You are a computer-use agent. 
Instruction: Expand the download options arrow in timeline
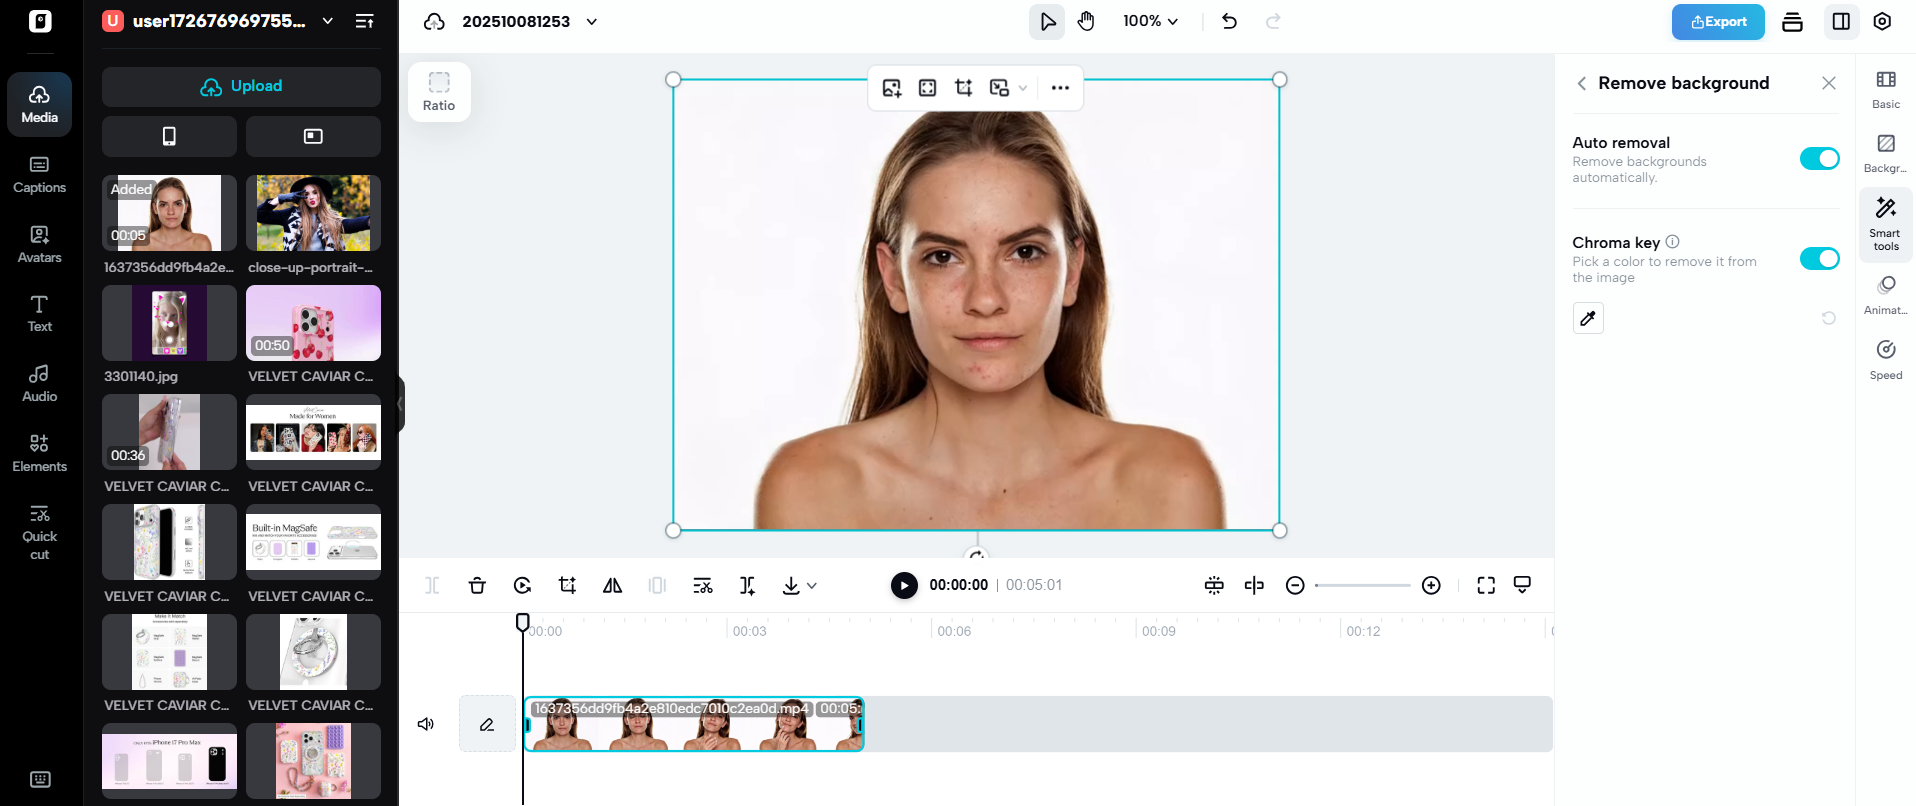[x=812, y=586]
